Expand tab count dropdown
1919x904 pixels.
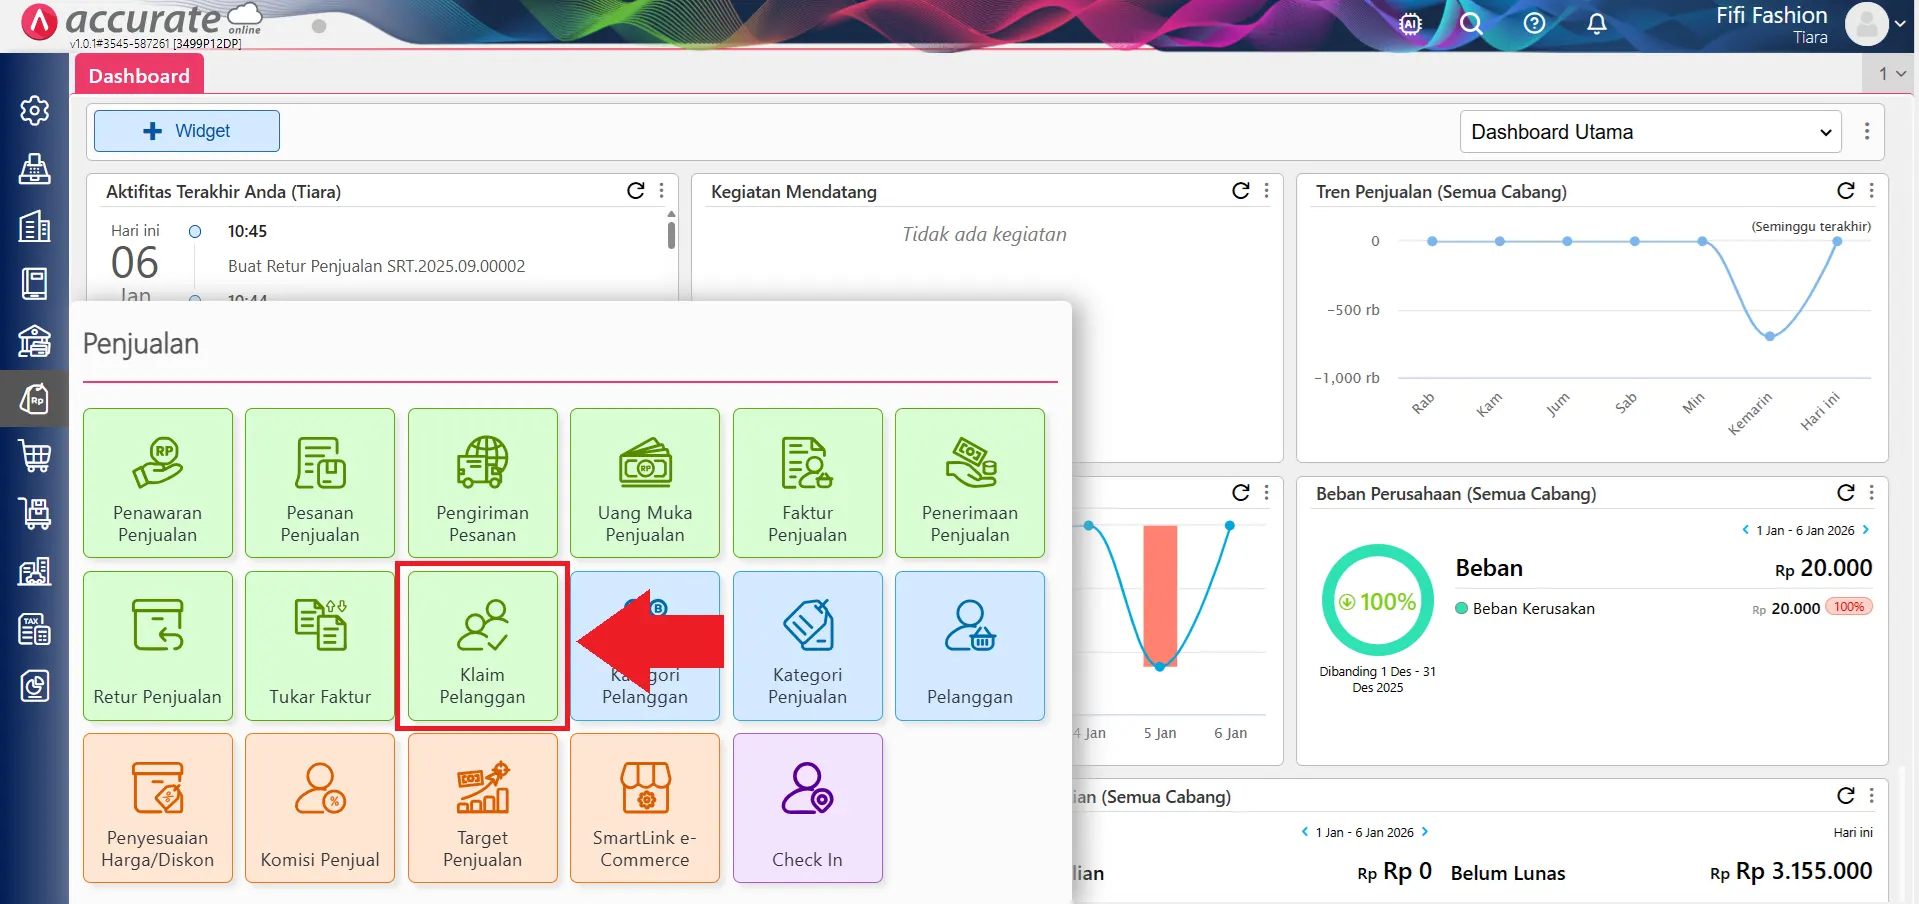1892,74
